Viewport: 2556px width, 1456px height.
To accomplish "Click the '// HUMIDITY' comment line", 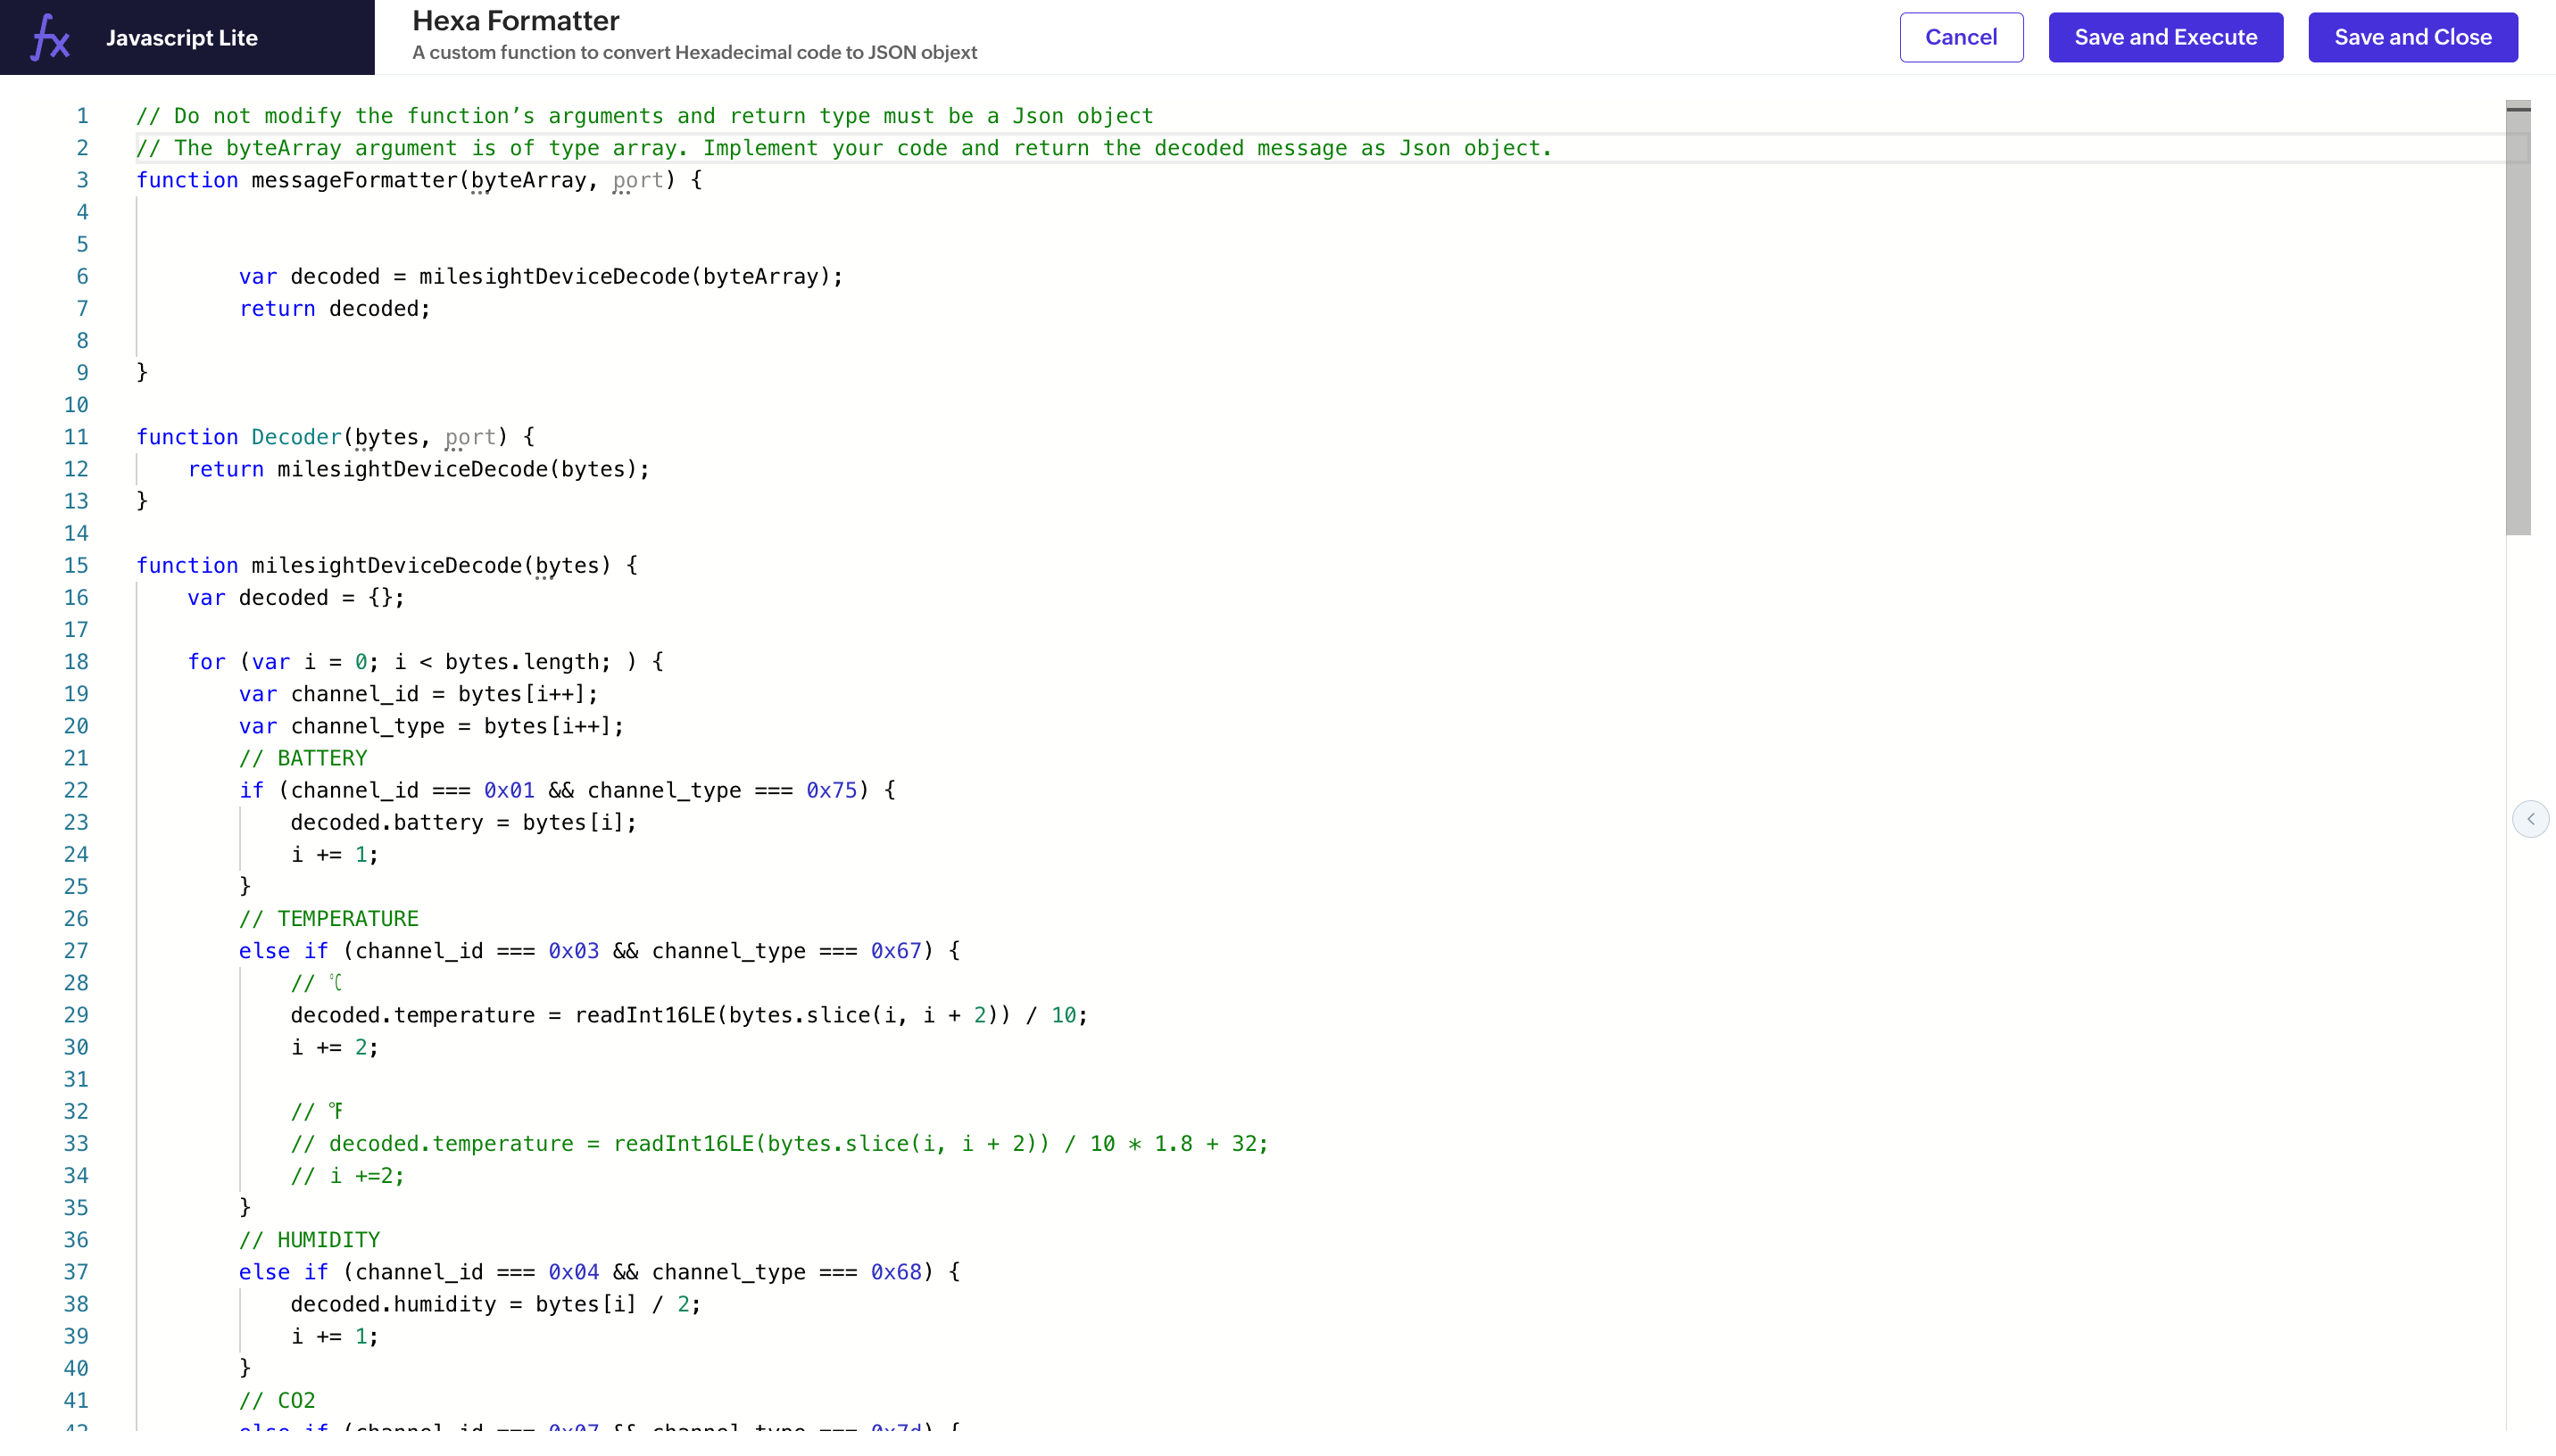I will (x=309, y=1239).
